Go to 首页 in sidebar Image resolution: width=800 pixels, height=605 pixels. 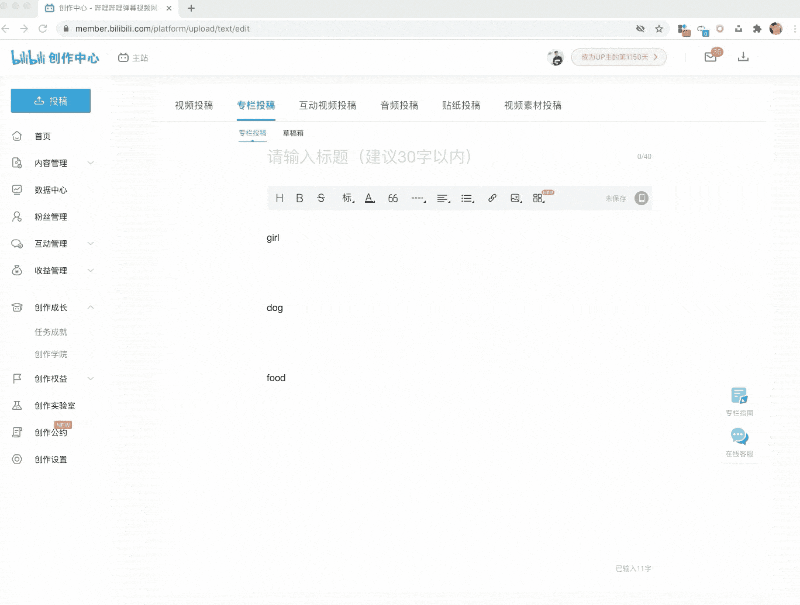coord(42,136)
